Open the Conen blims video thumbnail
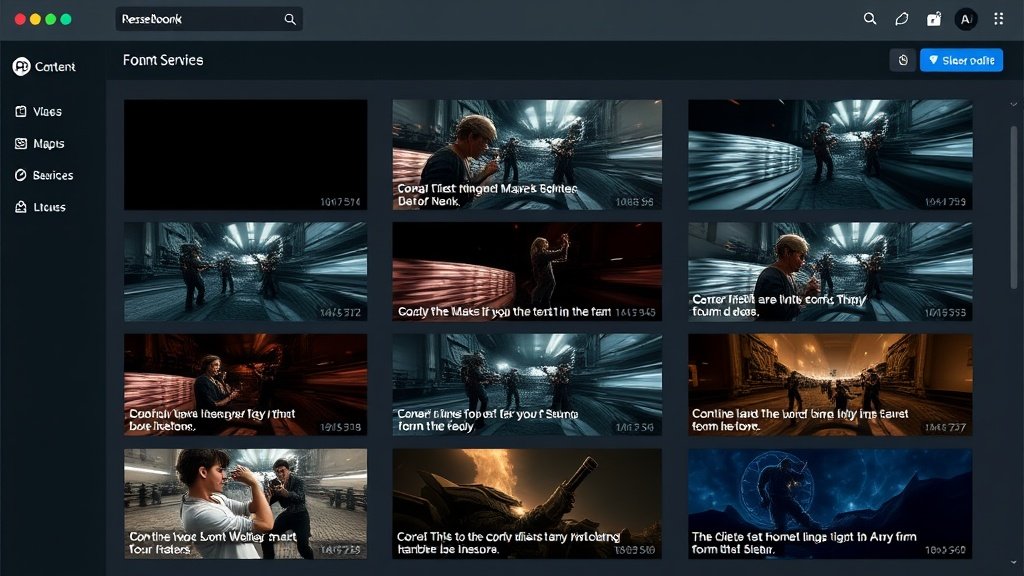 [527, 385]
